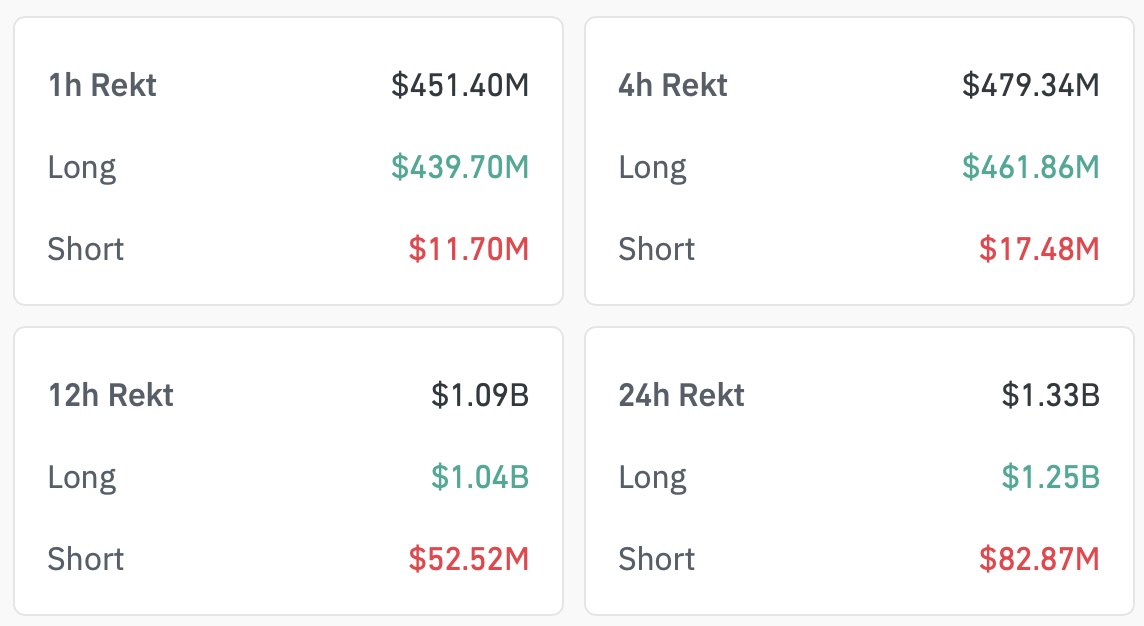Click the Long label in 12h card
The image size is (1144, 626).
[82, 479]
